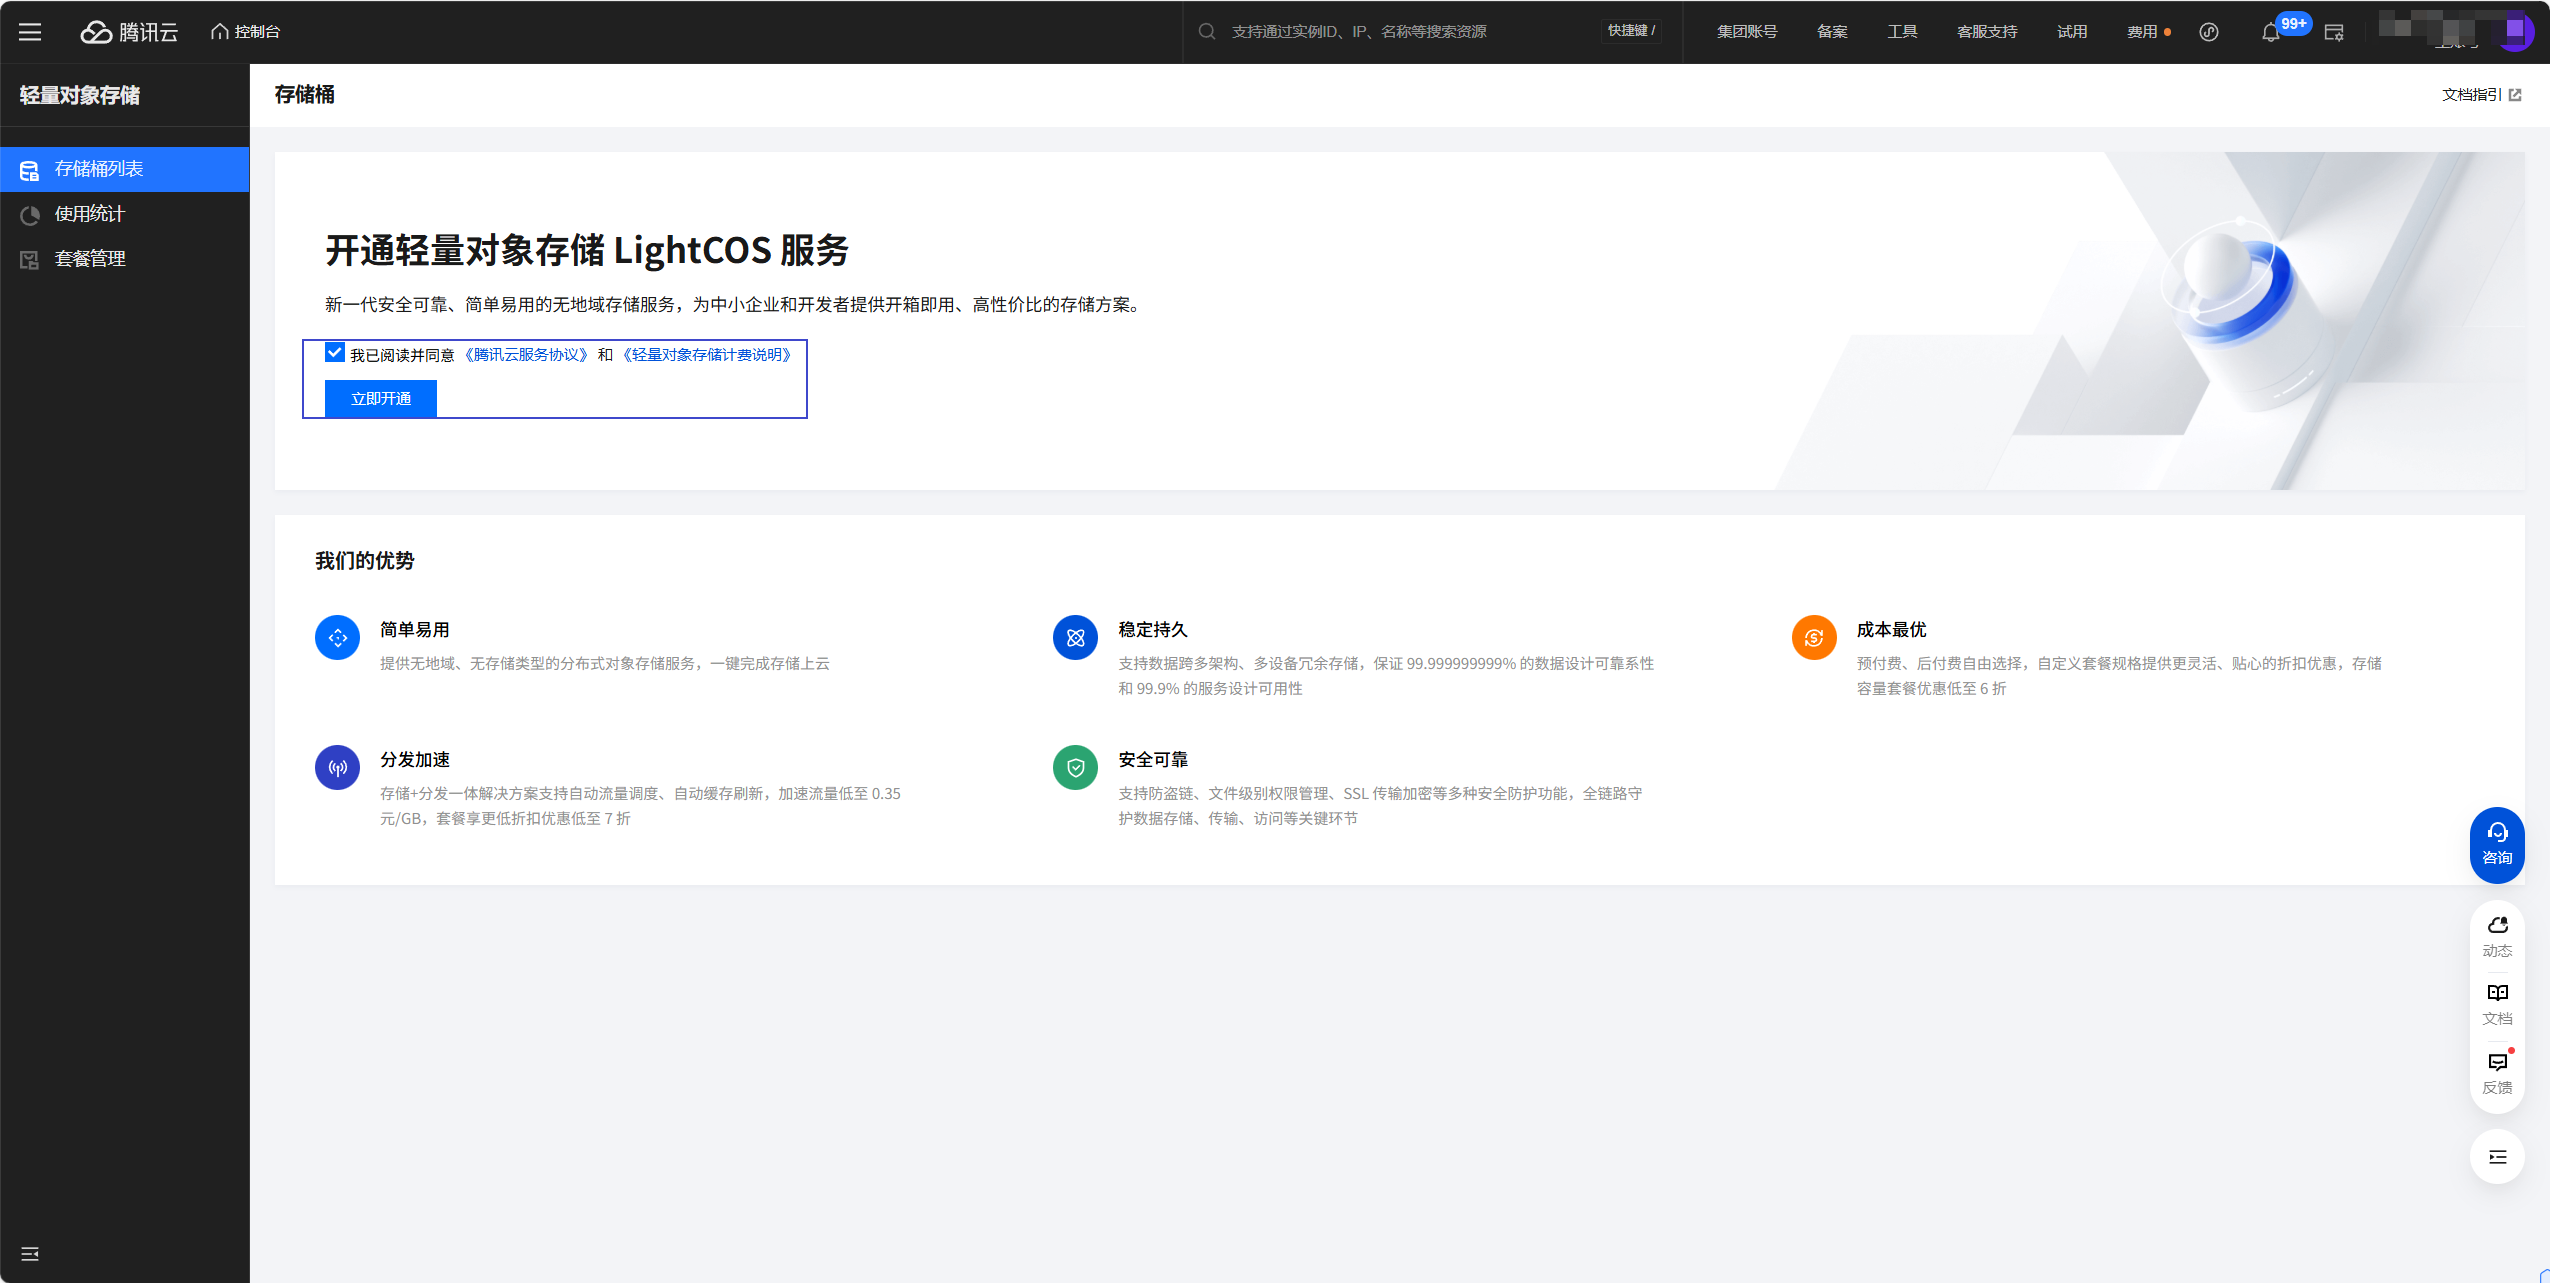Click the cloud shell window icon in header

2334,32
